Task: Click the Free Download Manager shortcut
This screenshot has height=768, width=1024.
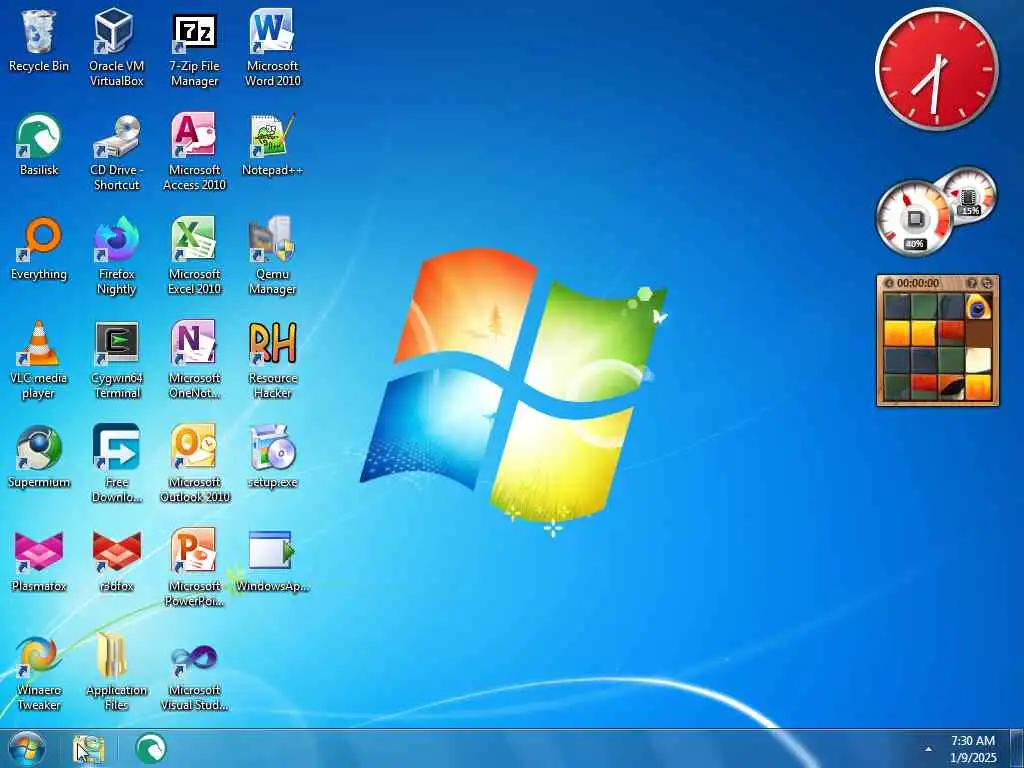Action: (116, 464)
